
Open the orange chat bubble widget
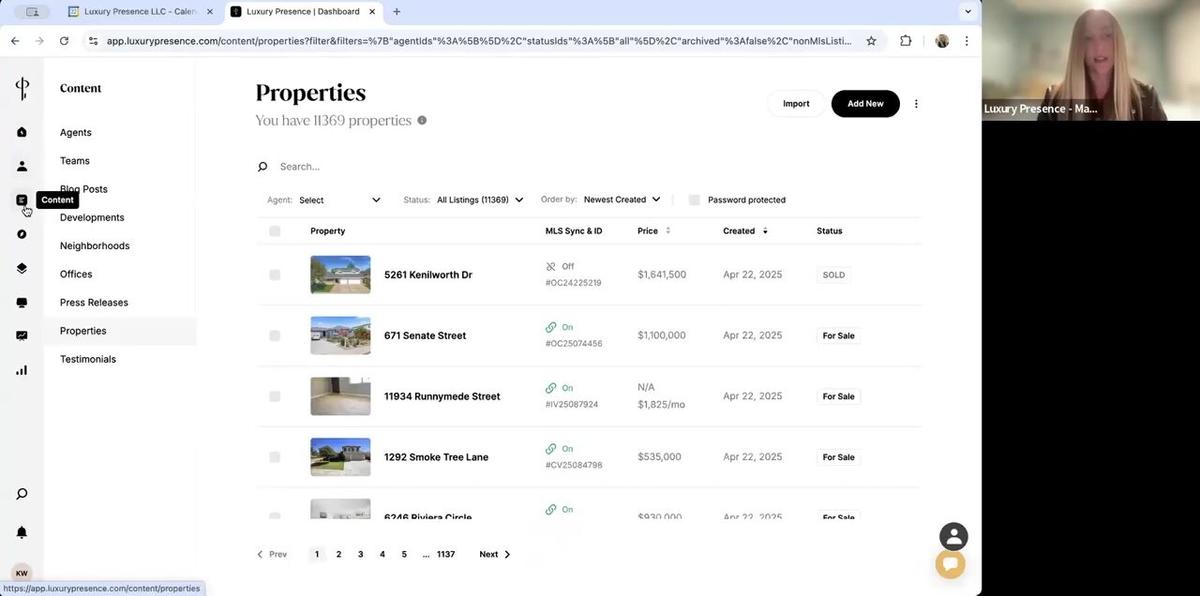950,564
